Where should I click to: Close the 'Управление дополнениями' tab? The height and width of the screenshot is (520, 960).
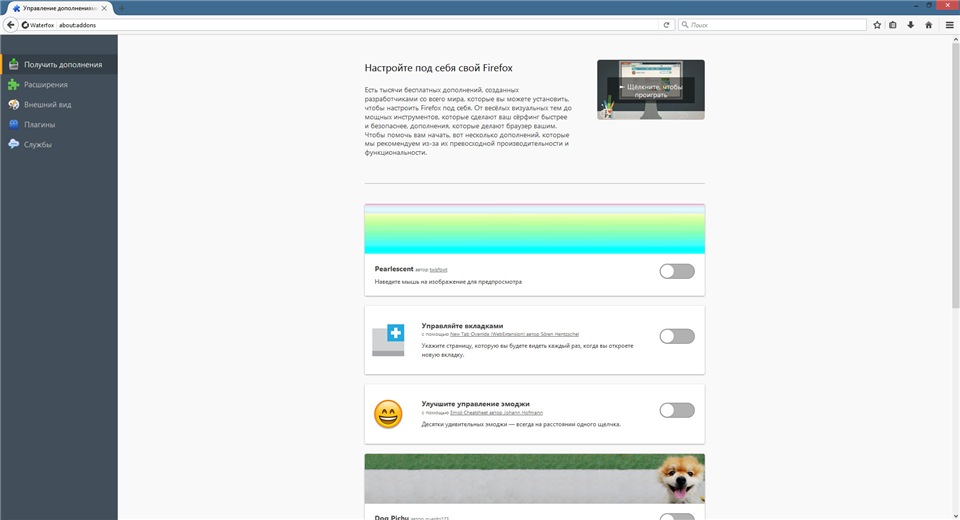click(x=104, y=8)
